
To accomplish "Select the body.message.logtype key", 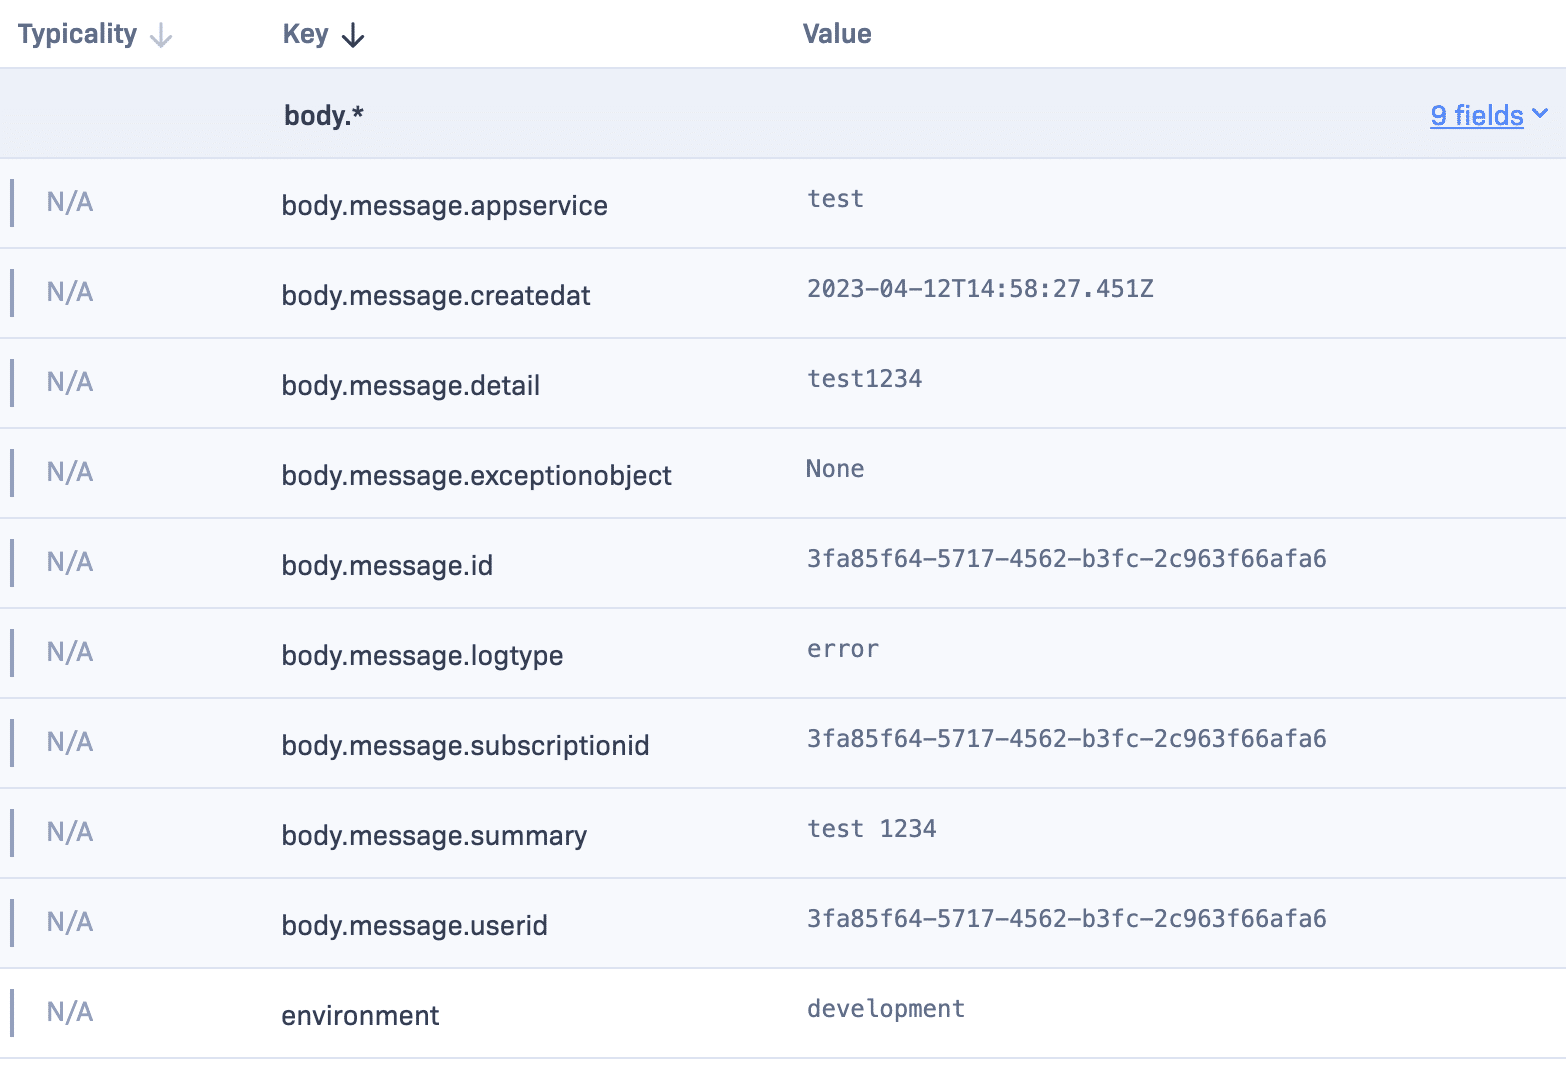I will pos(422,656).
